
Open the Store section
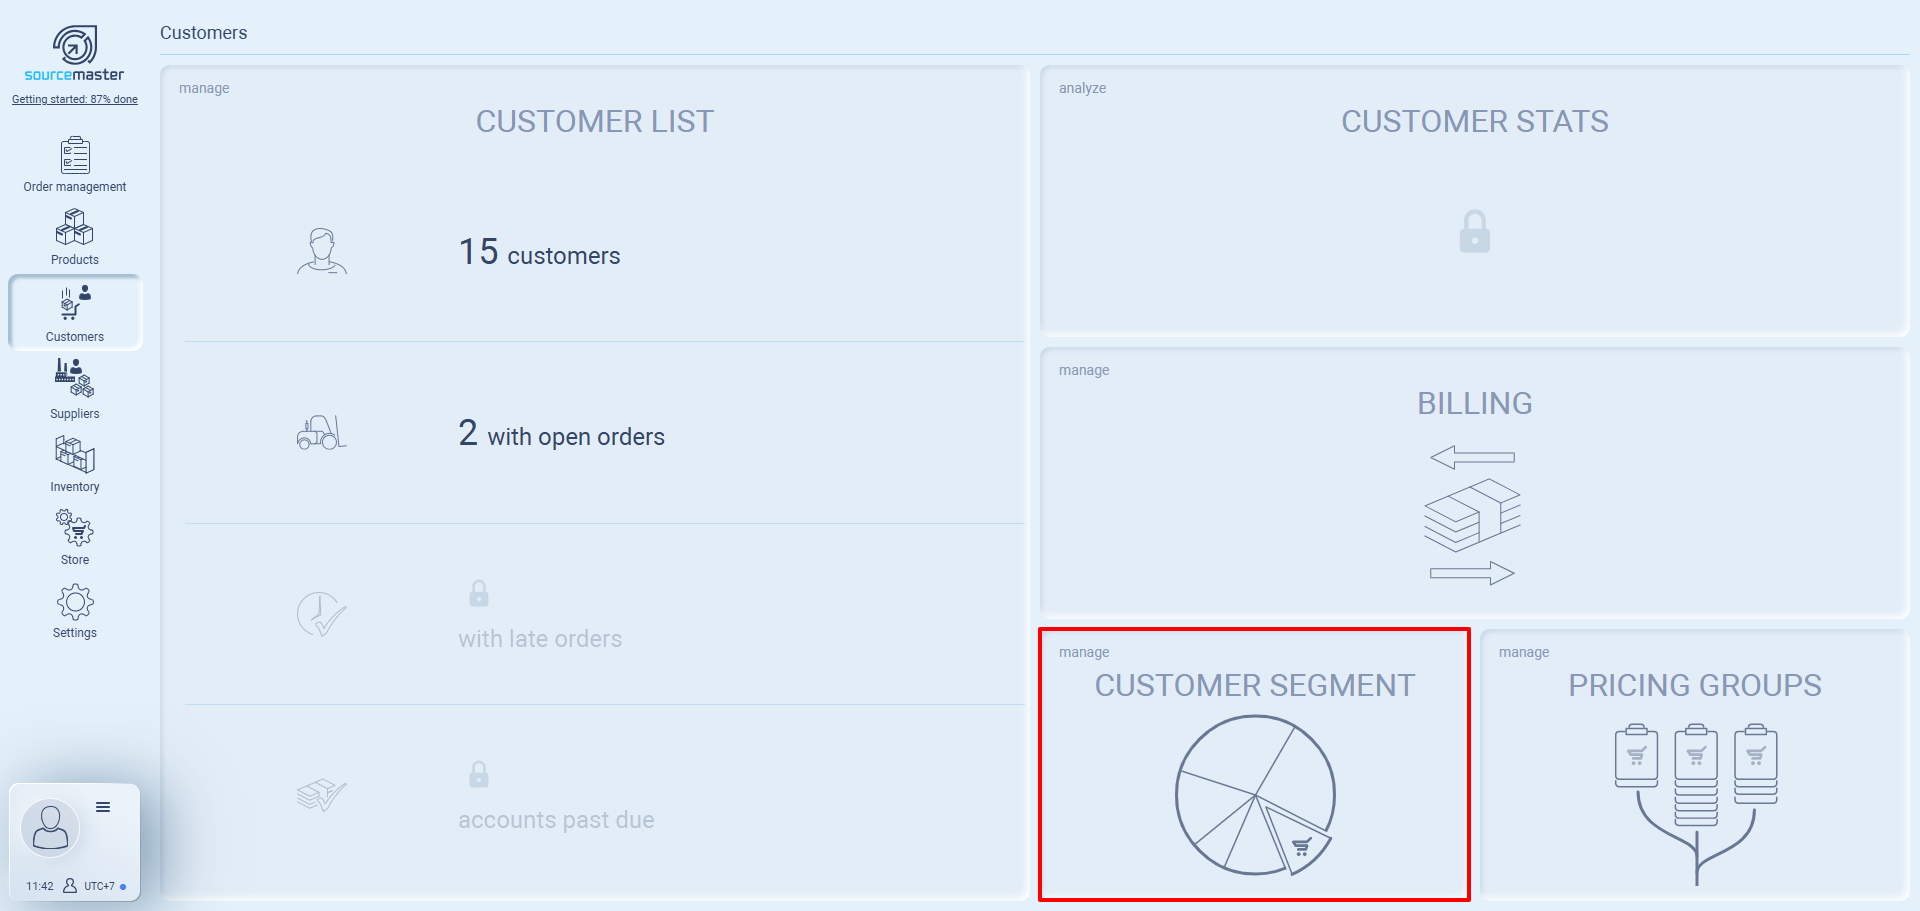75,537
